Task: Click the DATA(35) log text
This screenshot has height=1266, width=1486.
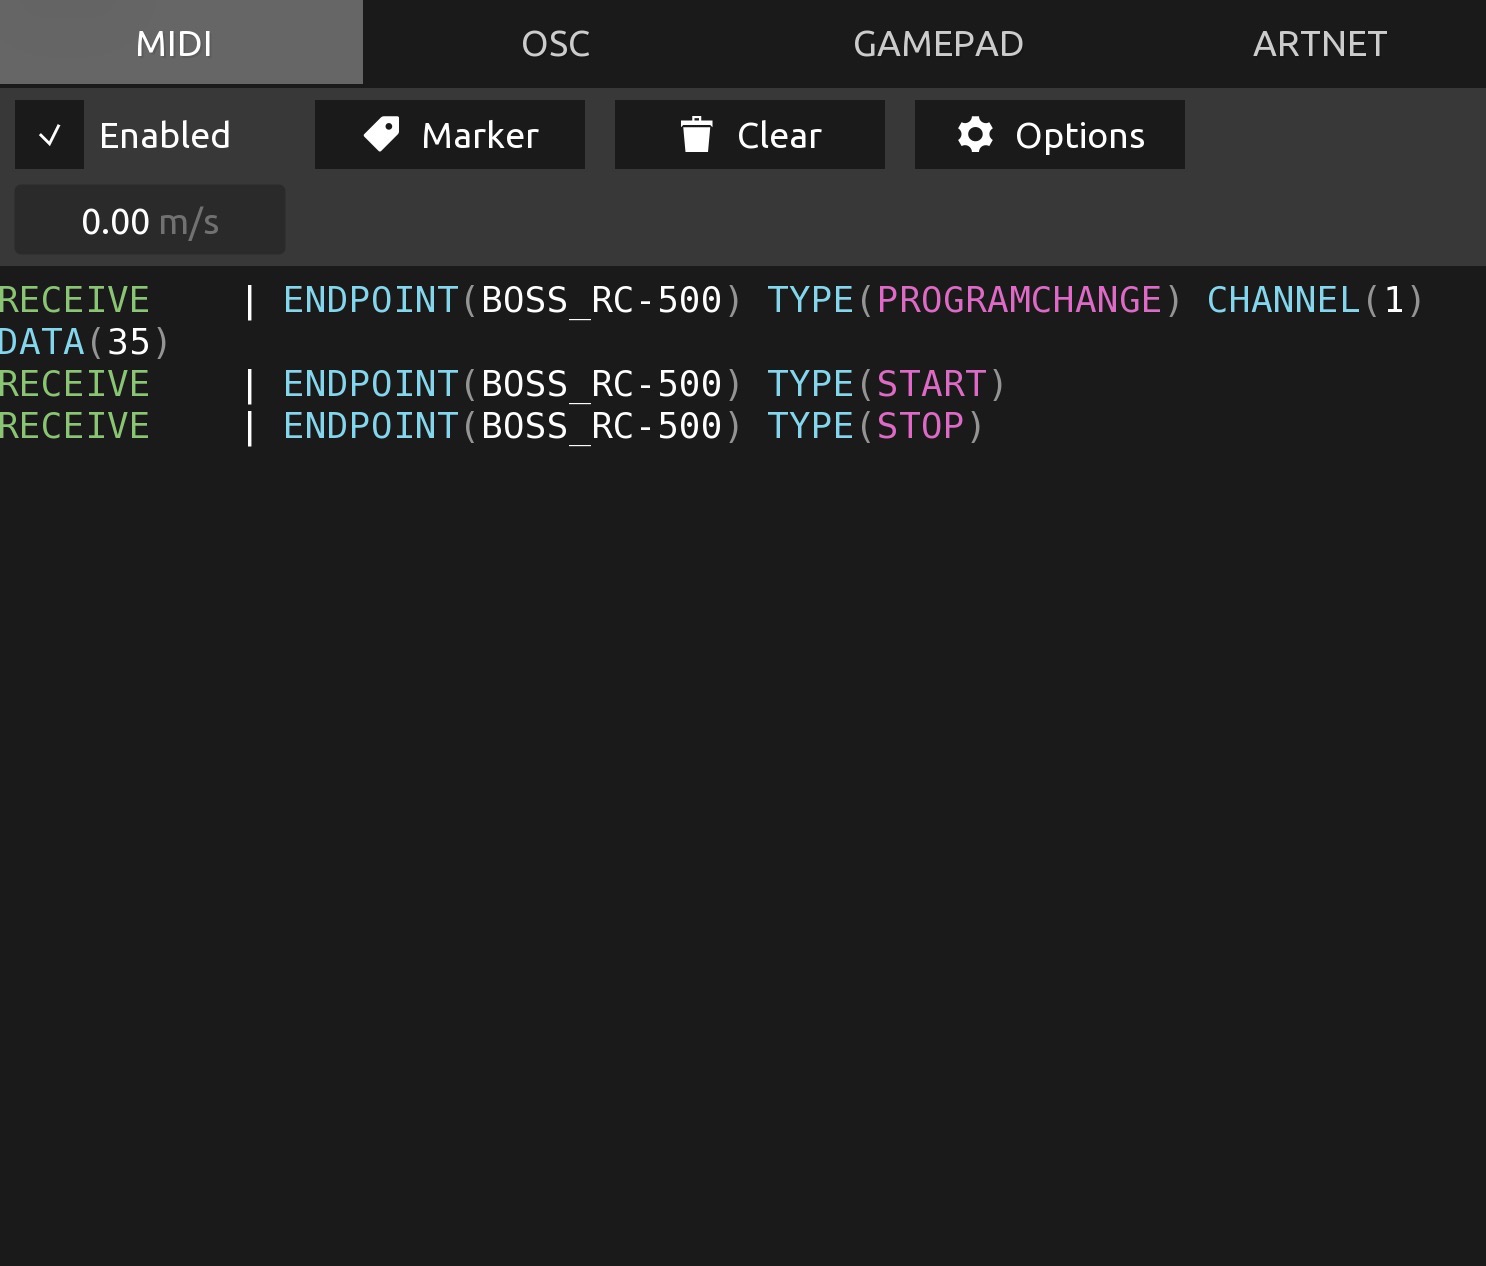Action: pyautogui.click(x=85, y=342)
